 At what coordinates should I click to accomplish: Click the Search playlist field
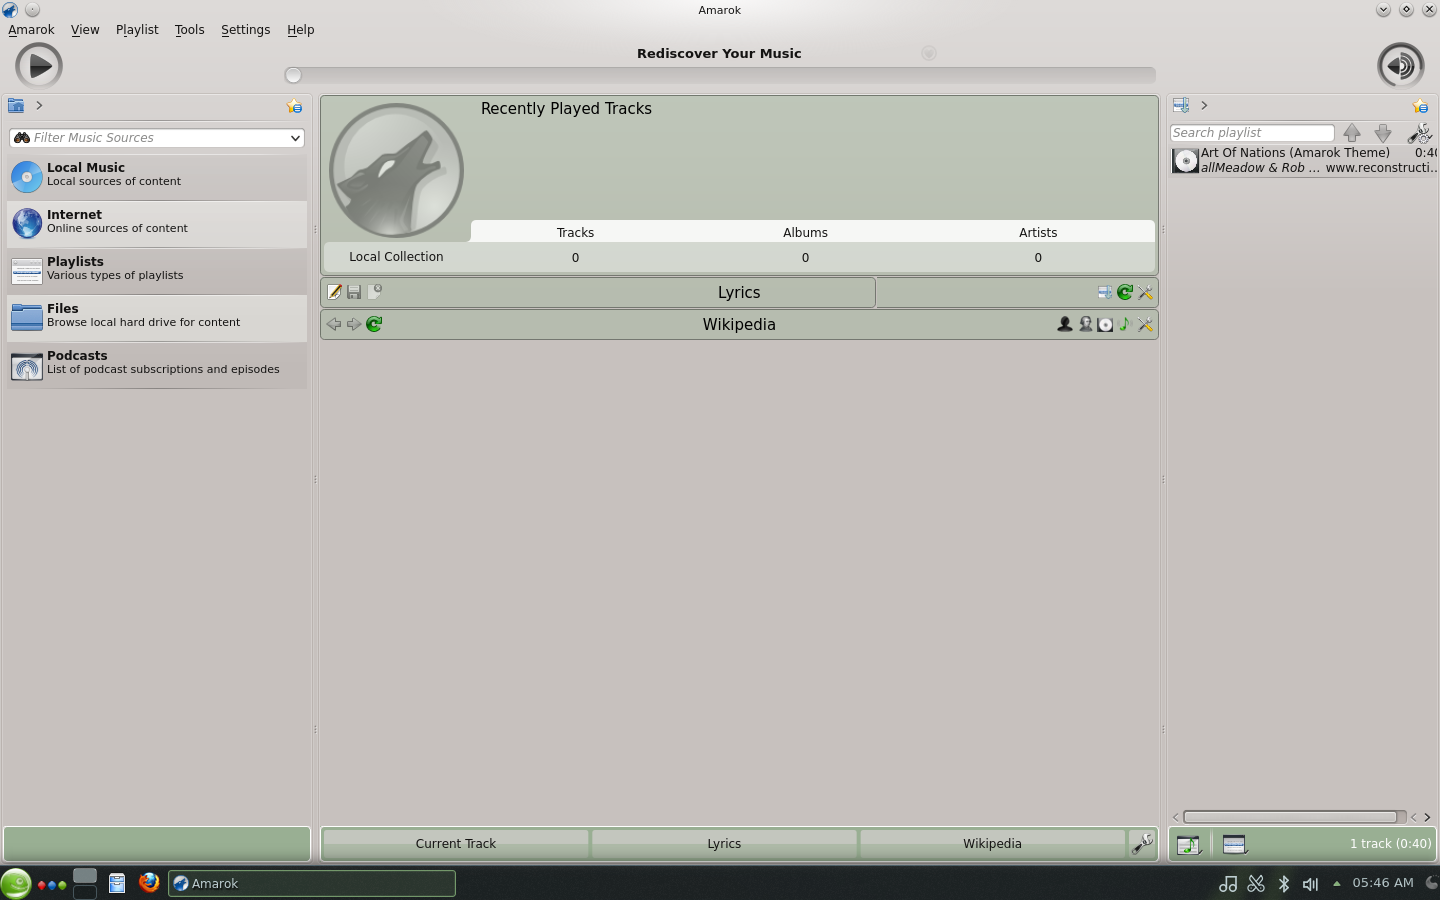click(1252, 133)
